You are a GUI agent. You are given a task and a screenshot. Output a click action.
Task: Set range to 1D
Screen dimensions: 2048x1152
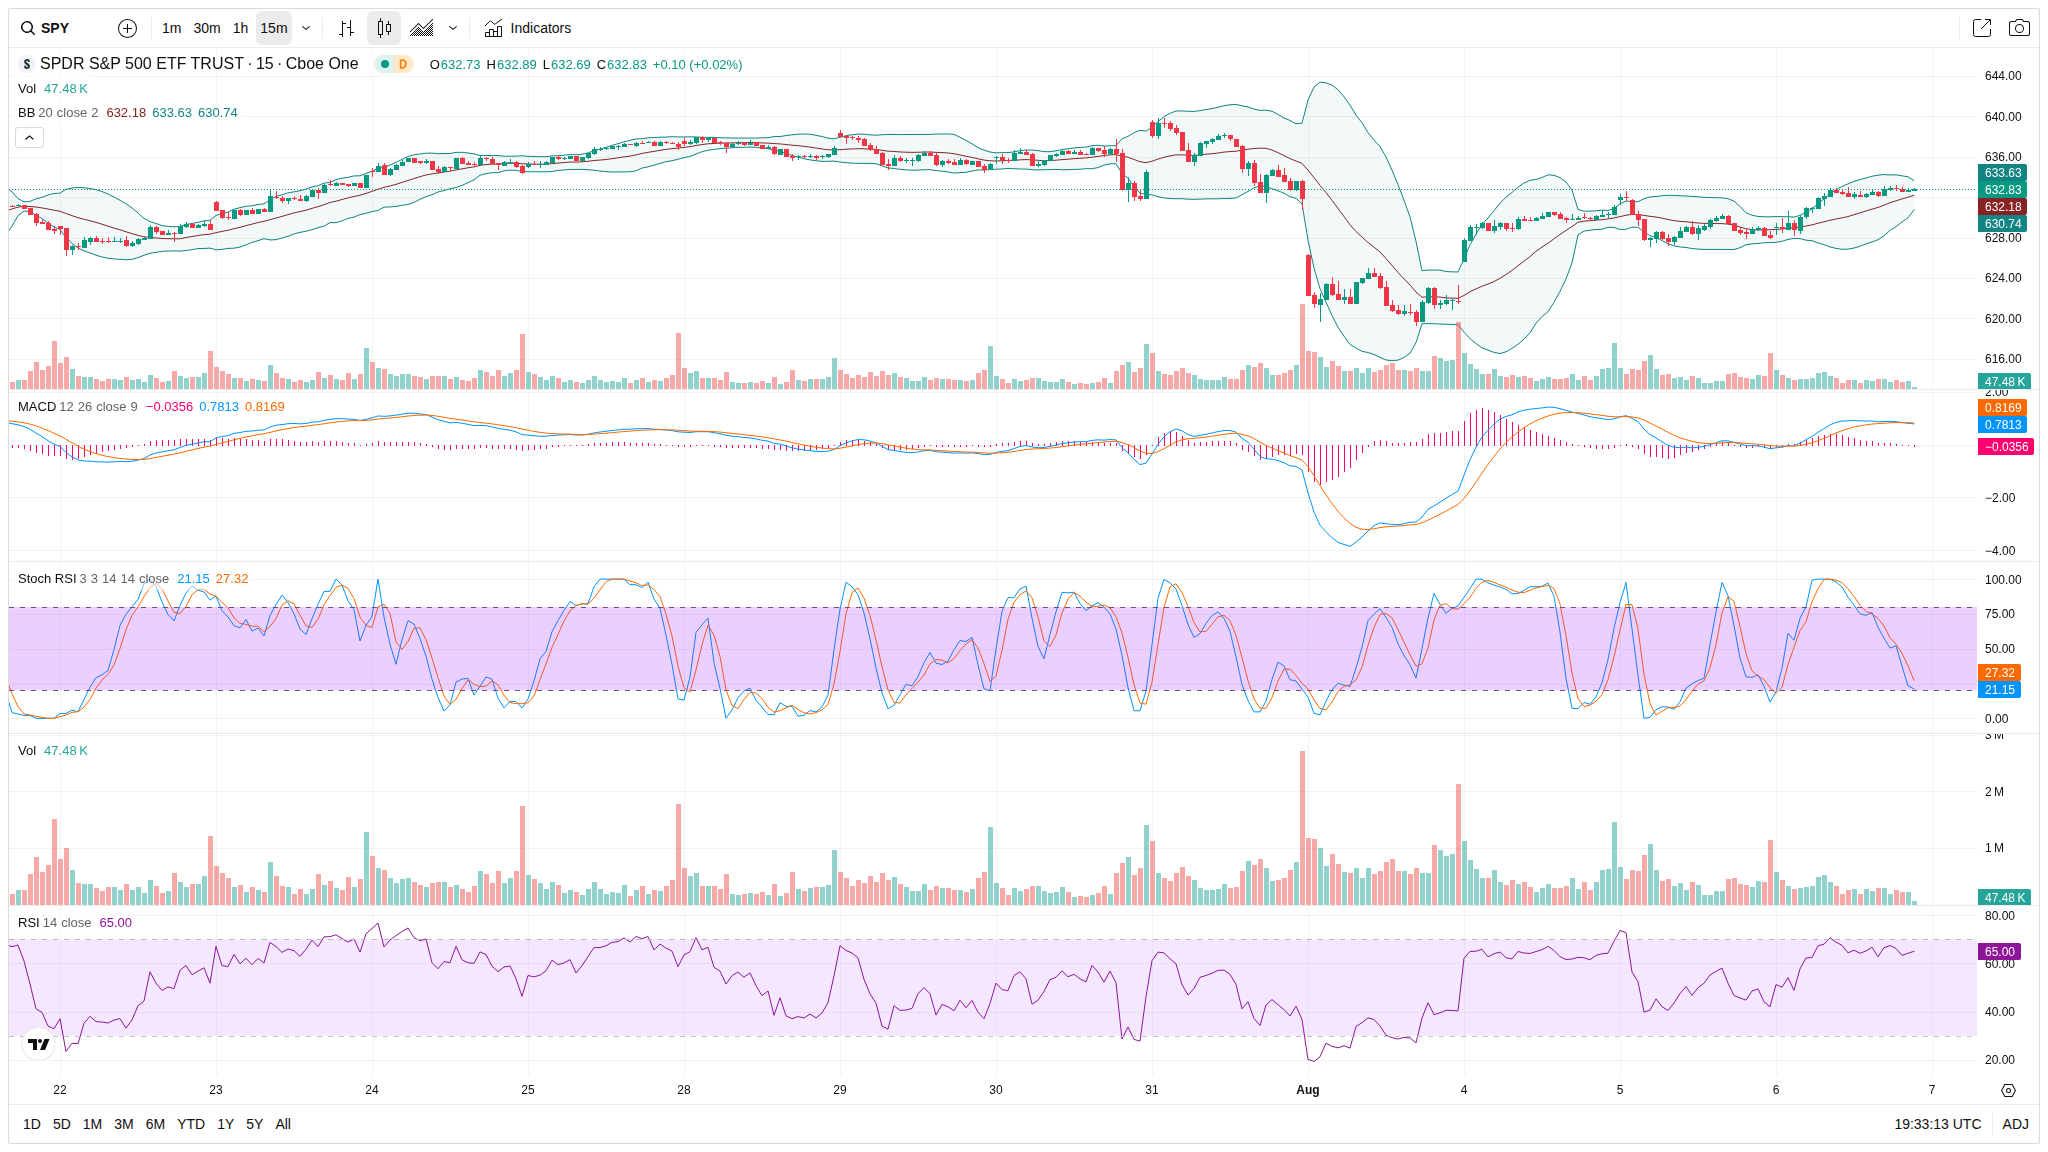pyautogui.click(x=32, y=1124)
